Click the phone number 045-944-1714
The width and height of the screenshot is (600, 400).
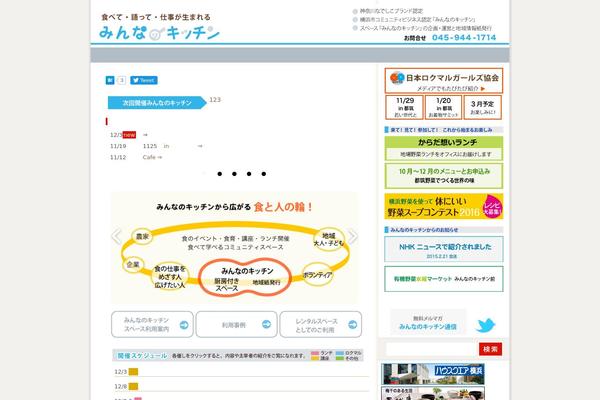pyautogui.click(x=464, y=38)
